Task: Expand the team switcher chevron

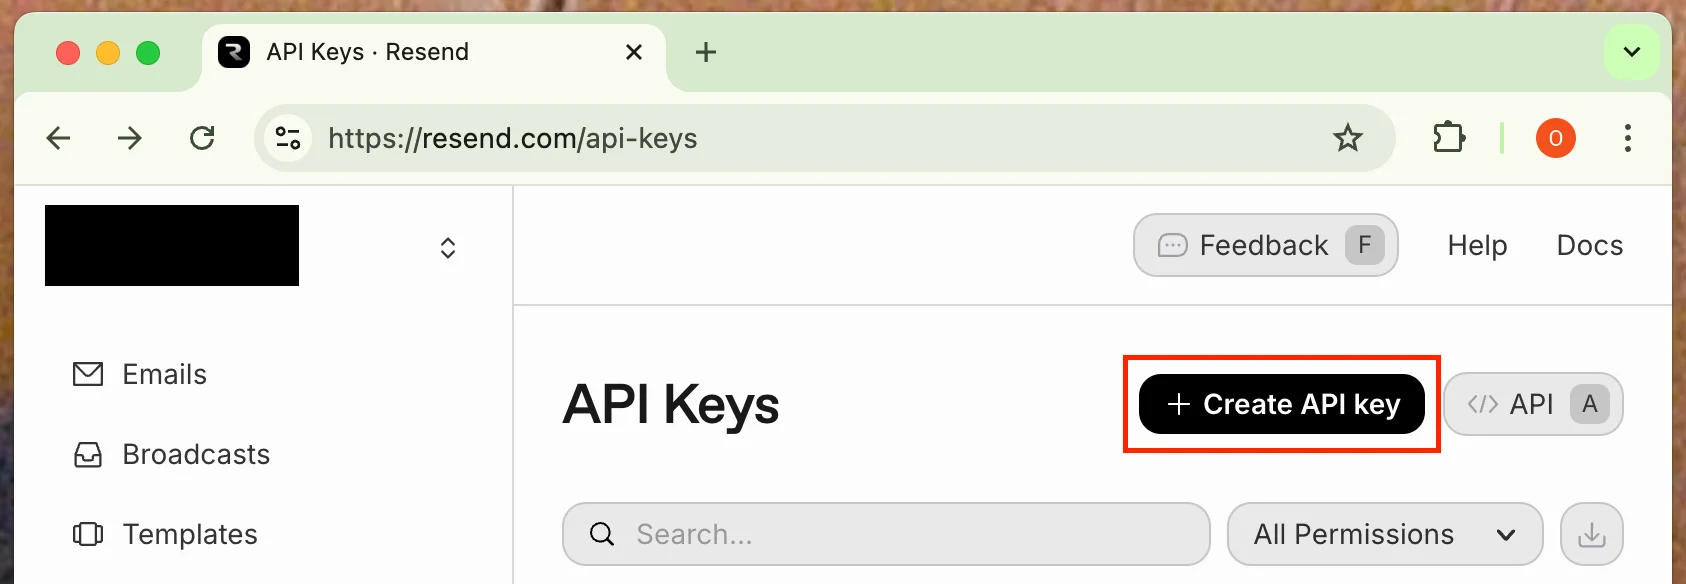Action: coord(448,248)
